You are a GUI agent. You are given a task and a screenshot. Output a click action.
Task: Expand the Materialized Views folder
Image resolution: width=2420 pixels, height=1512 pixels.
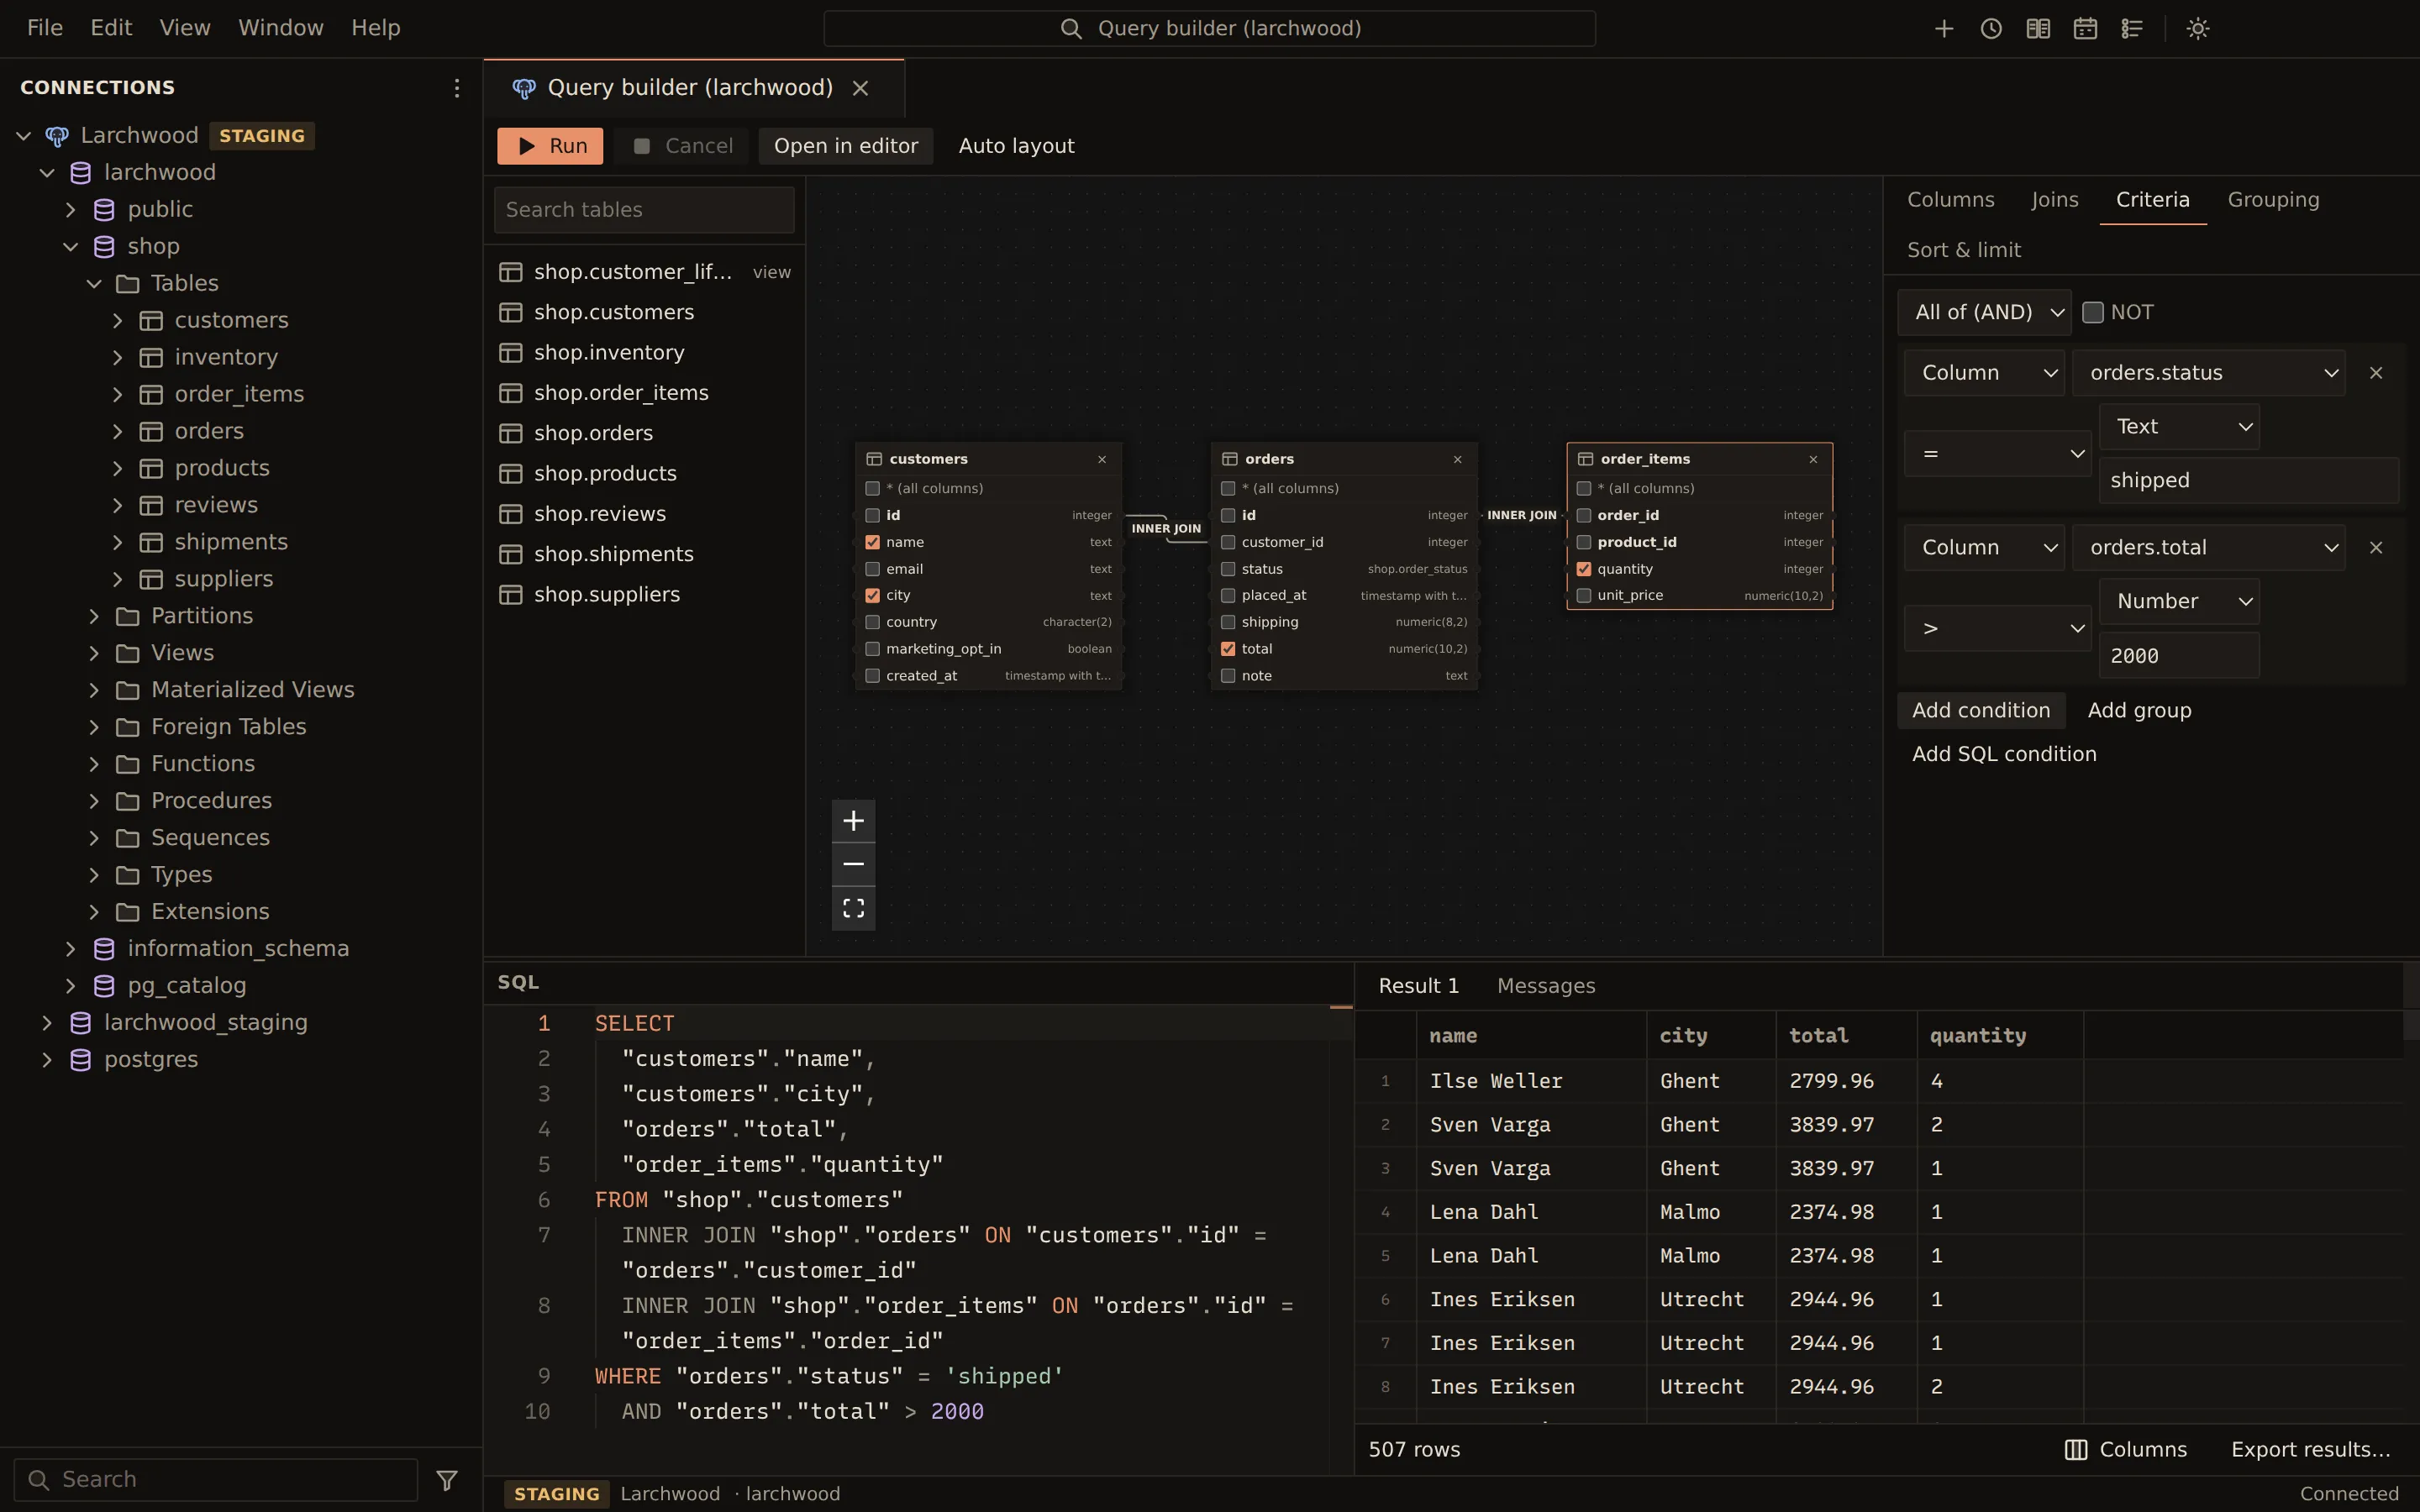(x=94, y=690)
